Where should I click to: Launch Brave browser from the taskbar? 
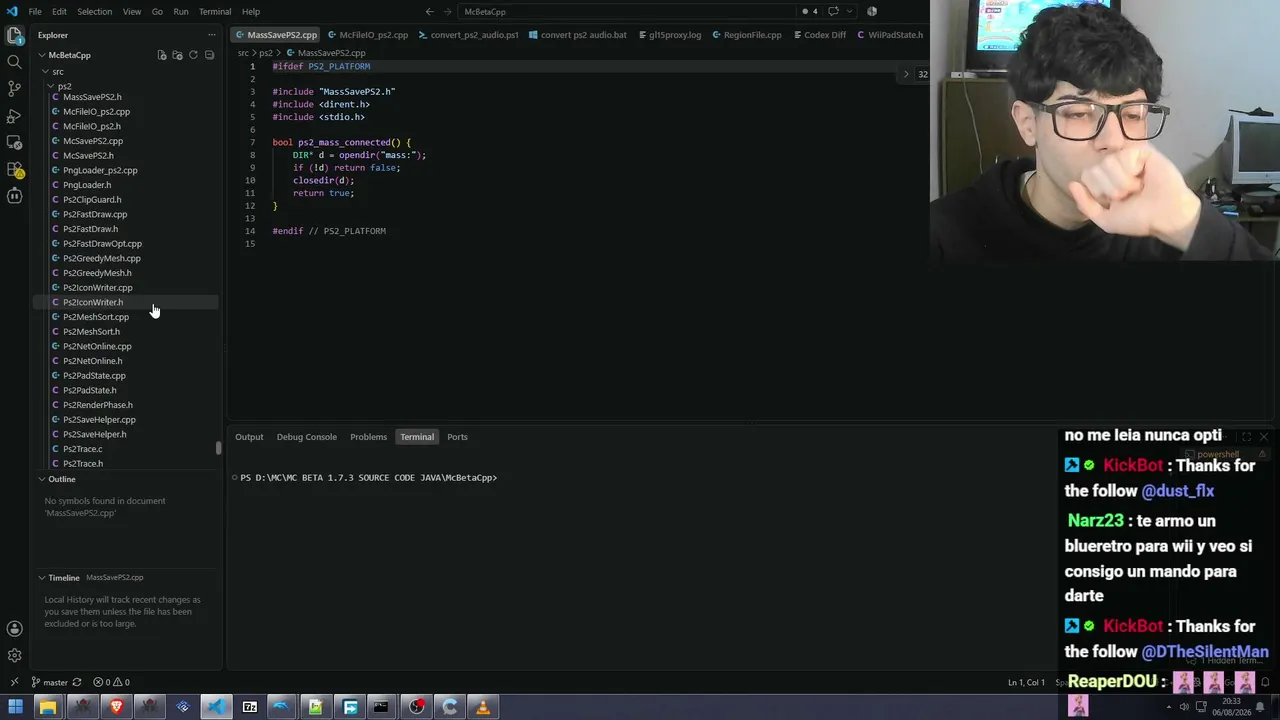click(116, 707)
